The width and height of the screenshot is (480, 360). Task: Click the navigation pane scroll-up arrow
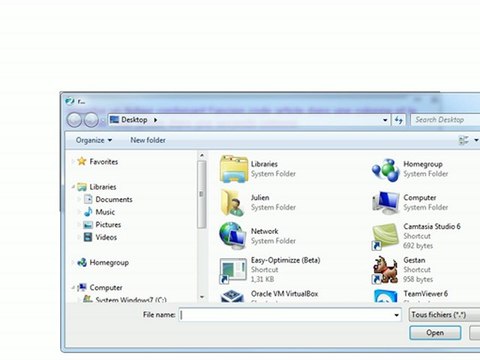point(202,155)
